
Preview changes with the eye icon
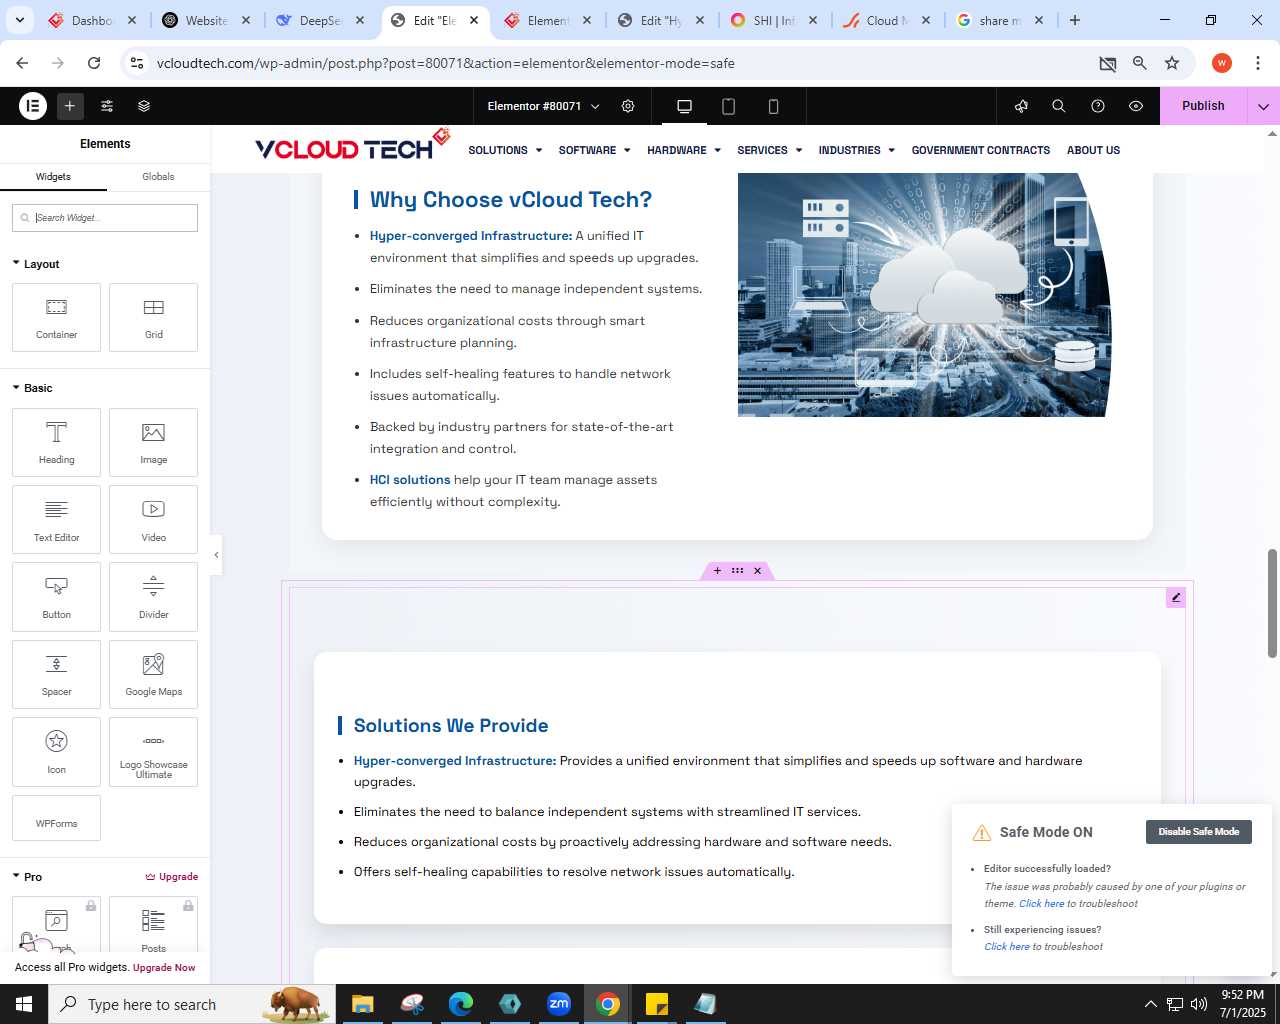[x=1136, y=106]
